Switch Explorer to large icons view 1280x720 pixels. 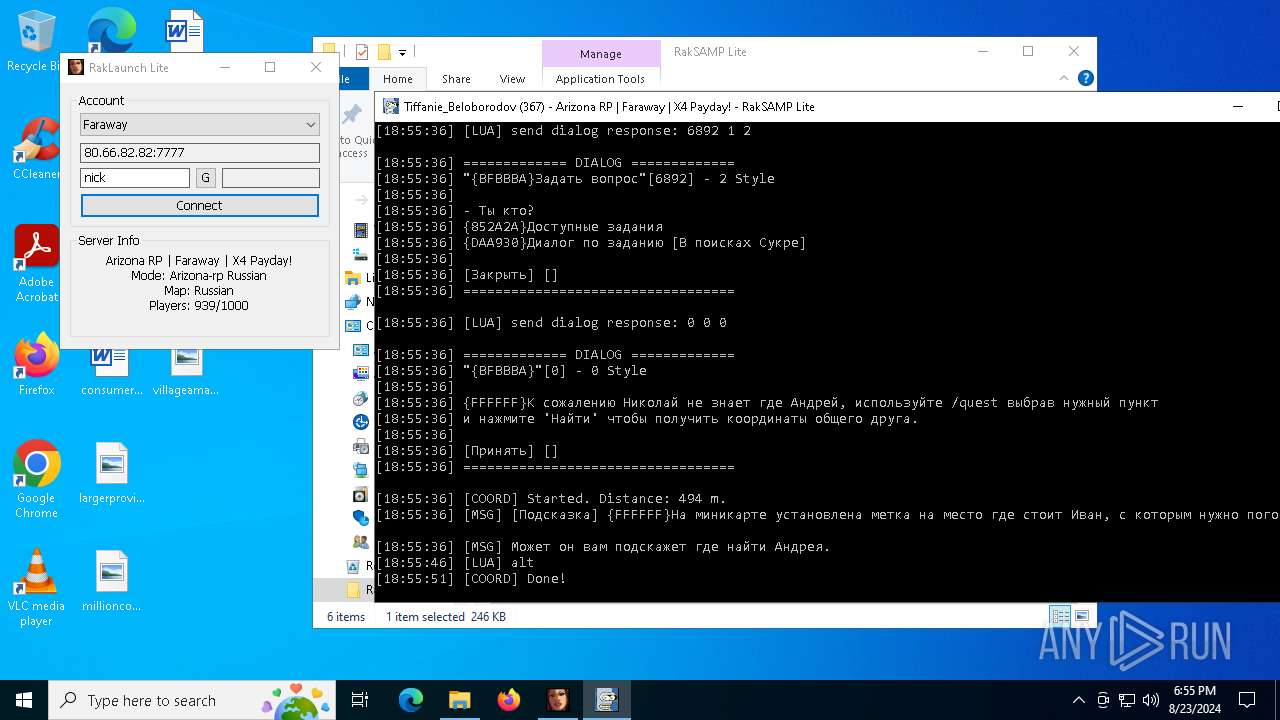[x=1081, y=616]
